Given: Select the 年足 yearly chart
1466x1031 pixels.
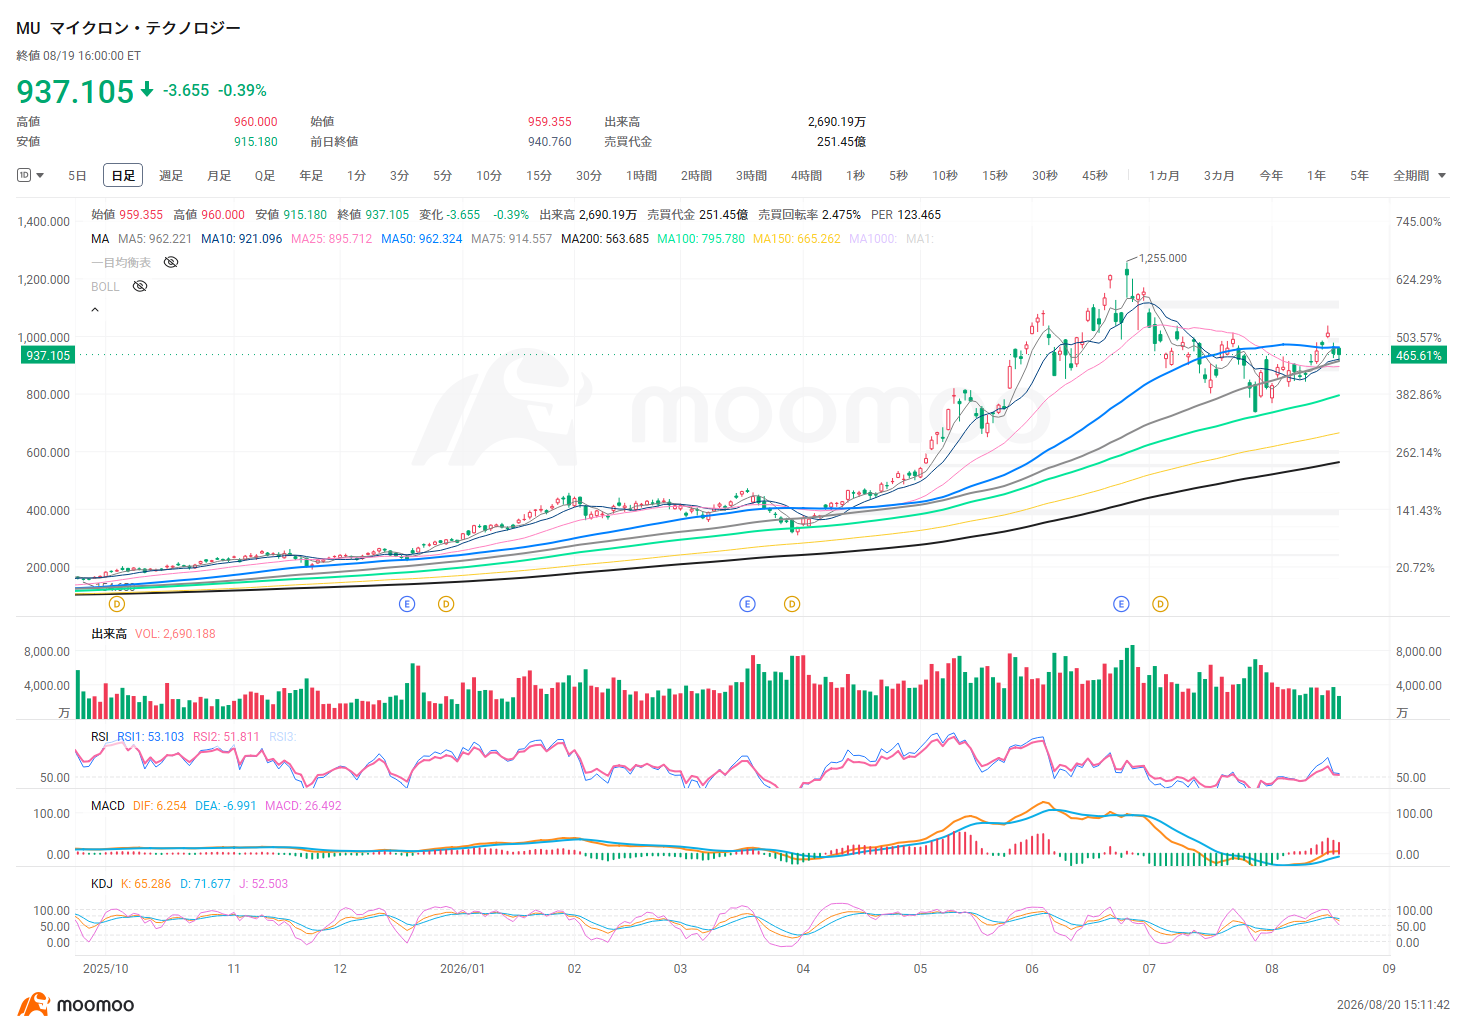Looking at the screenshot, I should tap(311, 176).
